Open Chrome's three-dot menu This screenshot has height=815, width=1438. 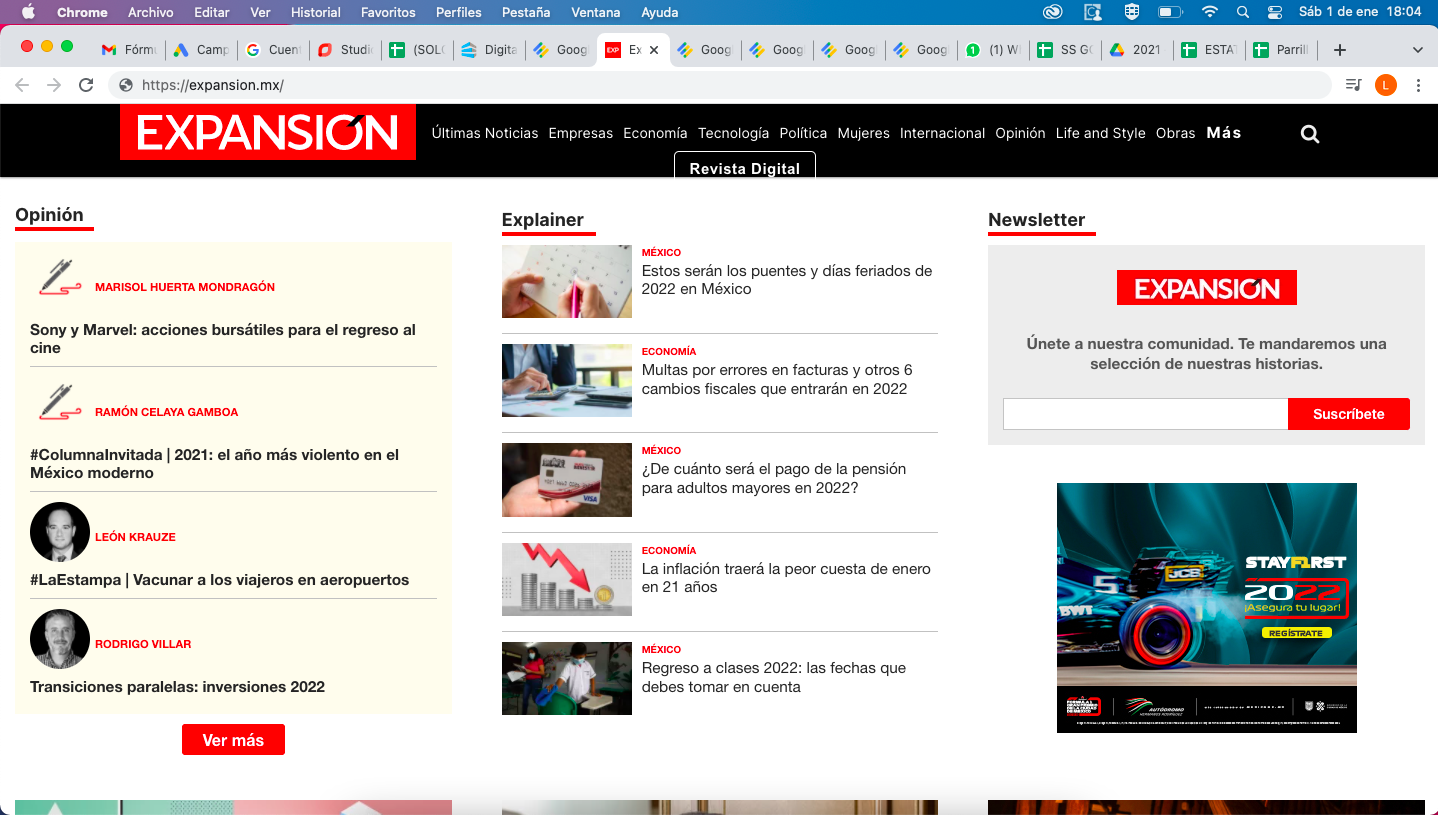click(x=1418, y=85)
